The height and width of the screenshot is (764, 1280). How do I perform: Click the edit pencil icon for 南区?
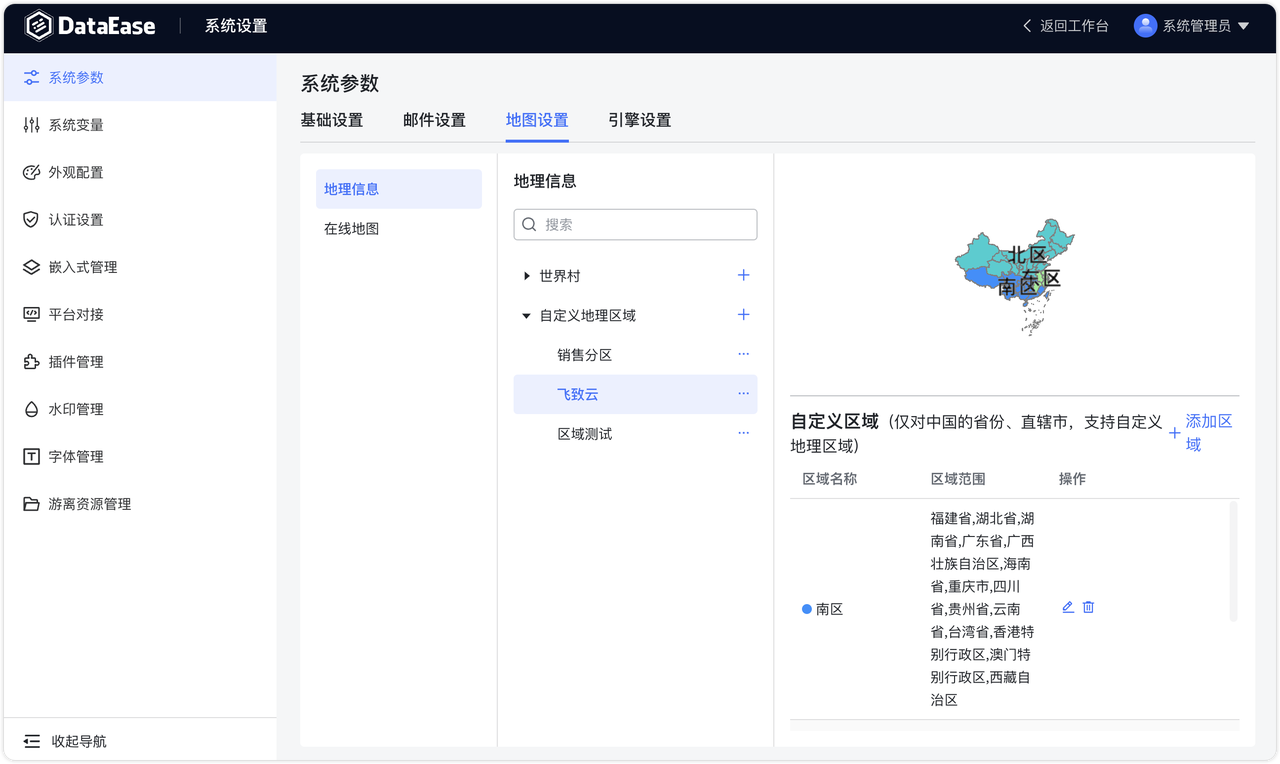coord(1067,607)
